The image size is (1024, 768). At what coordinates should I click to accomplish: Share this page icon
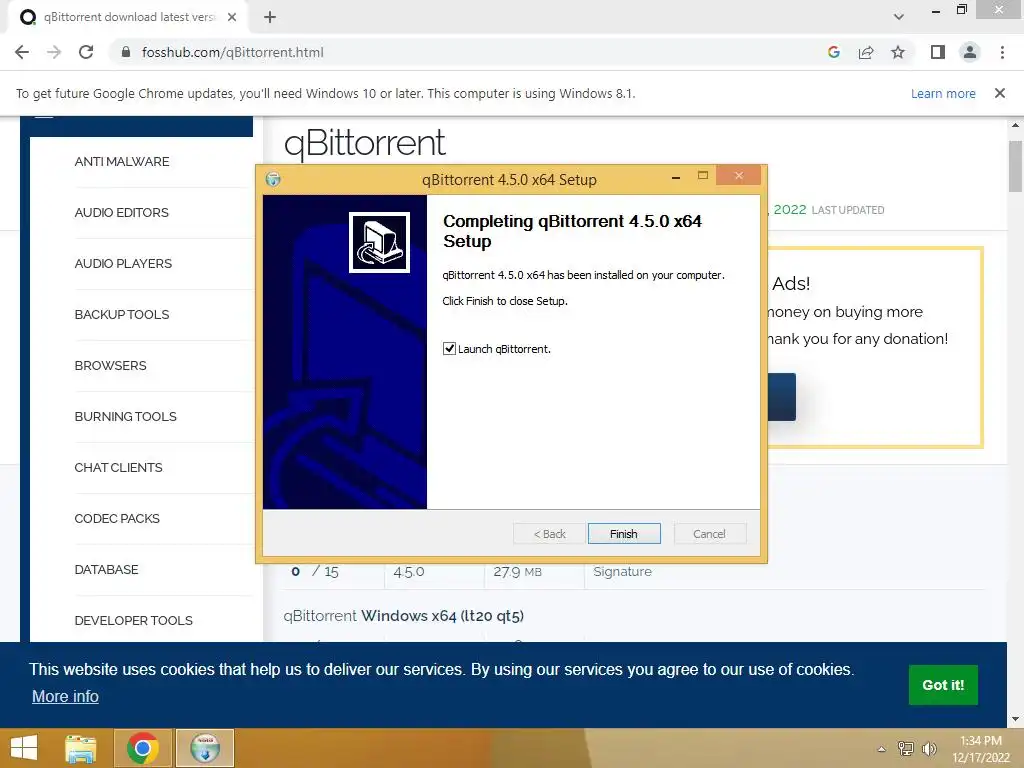[866, 52]
